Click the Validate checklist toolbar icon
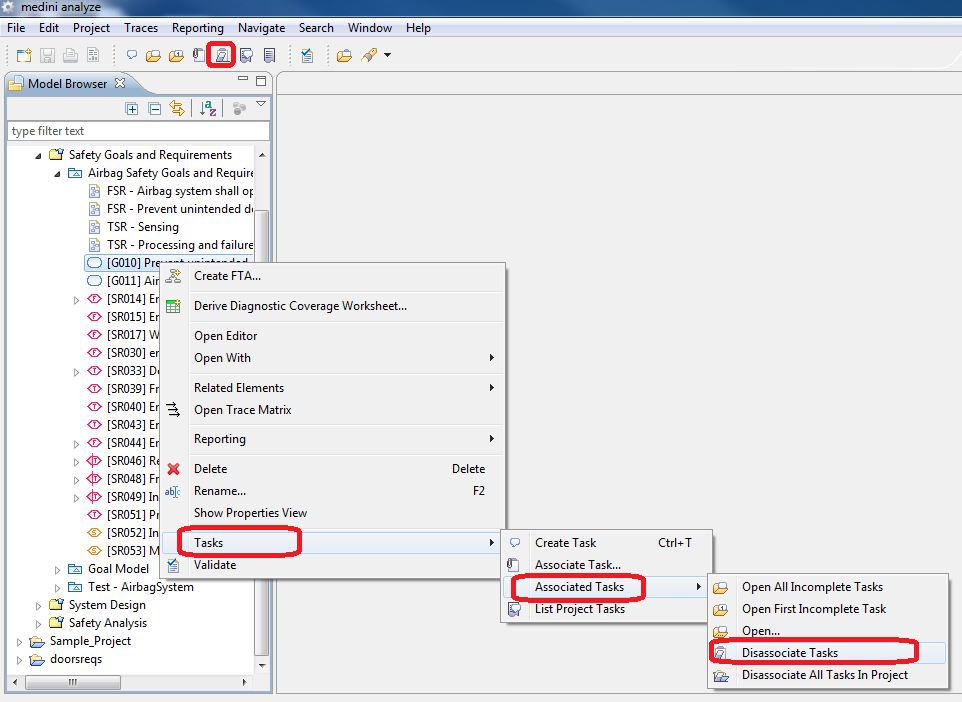The width and height of the screenshot is (962, 702). click(307, 55)
